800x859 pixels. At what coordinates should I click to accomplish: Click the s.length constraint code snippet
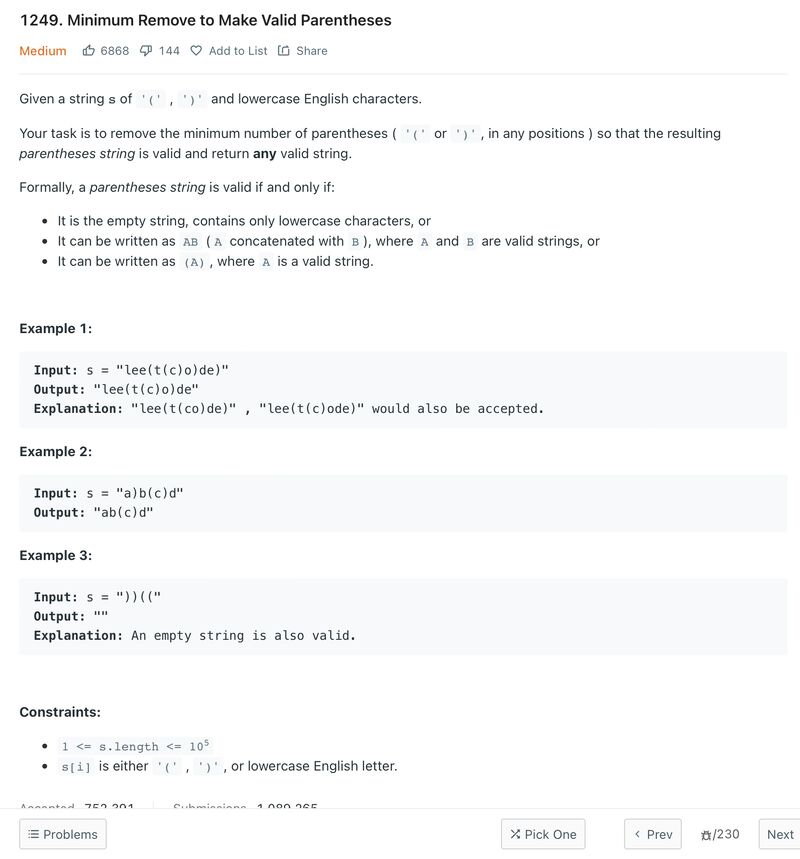[x=135, y=746]
